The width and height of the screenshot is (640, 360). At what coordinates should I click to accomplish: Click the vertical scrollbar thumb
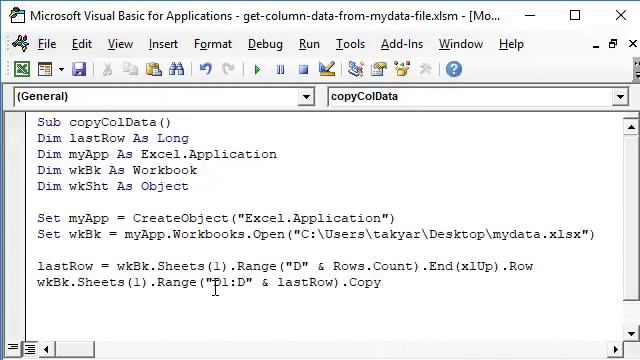tap(631, 218)
